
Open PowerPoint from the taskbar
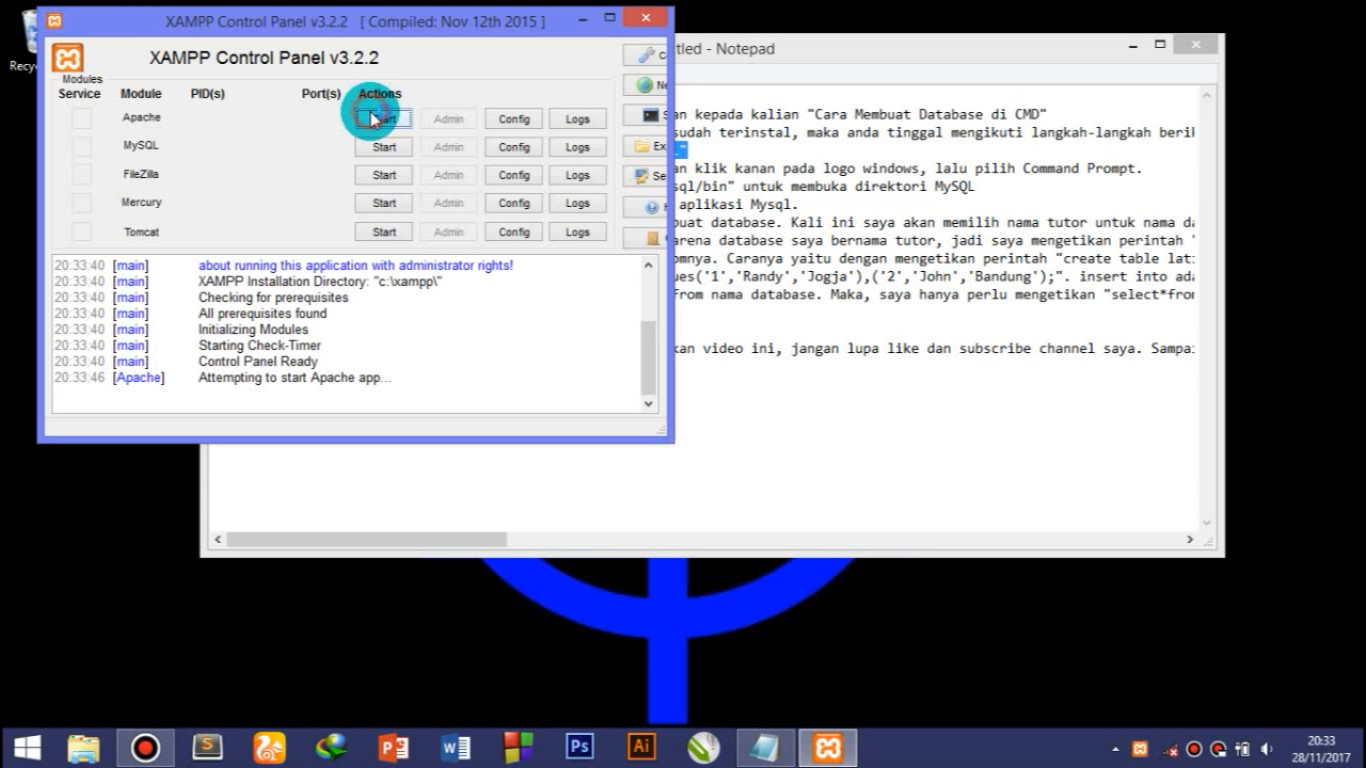click(x=394, y=747)
